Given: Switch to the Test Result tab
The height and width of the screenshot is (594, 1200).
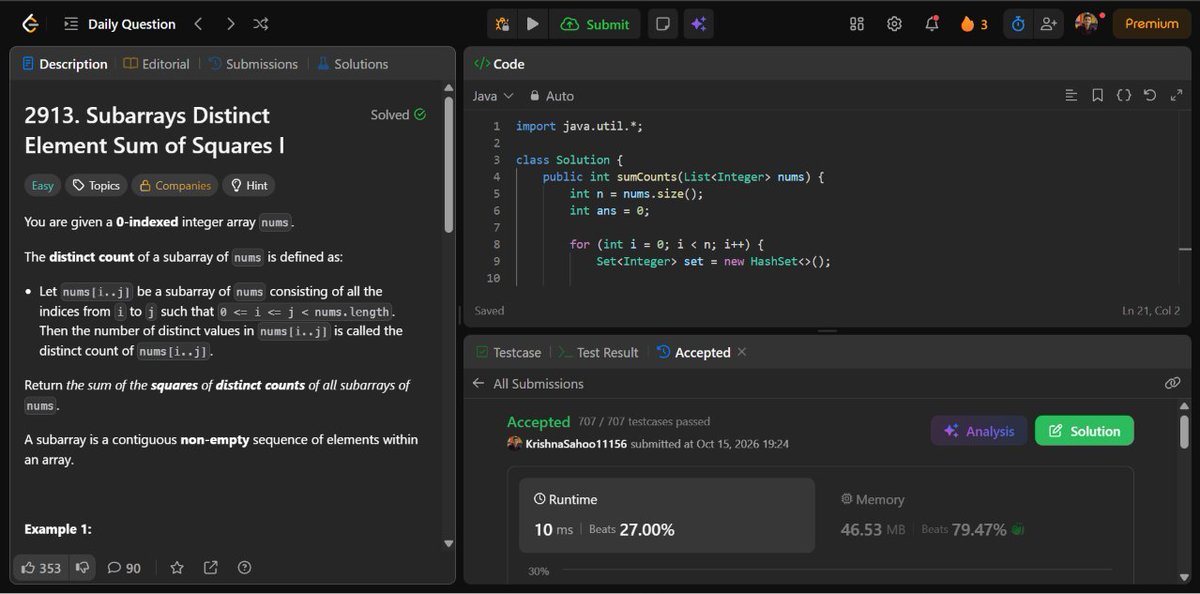Looking at the screenshot, I should click(x=599, y=353).
